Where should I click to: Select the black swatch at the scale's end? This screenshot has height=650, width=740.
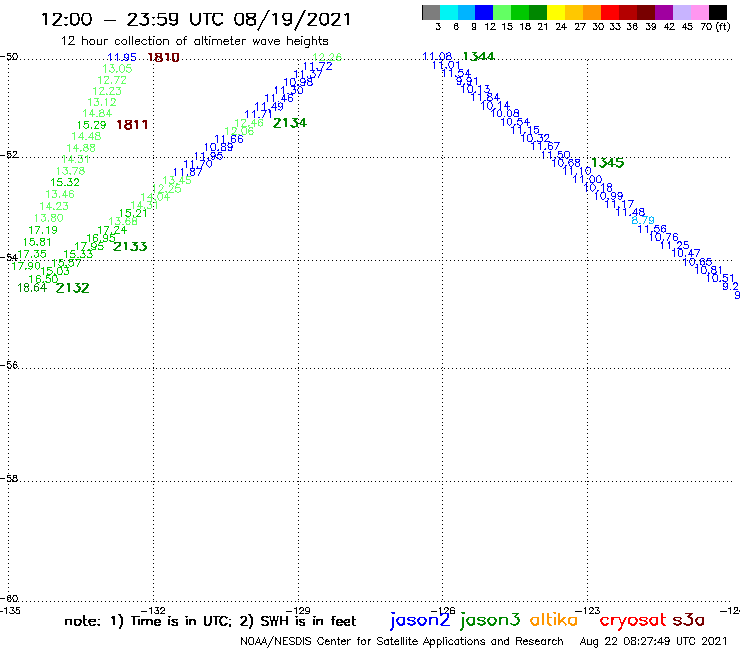click(717, 12)
